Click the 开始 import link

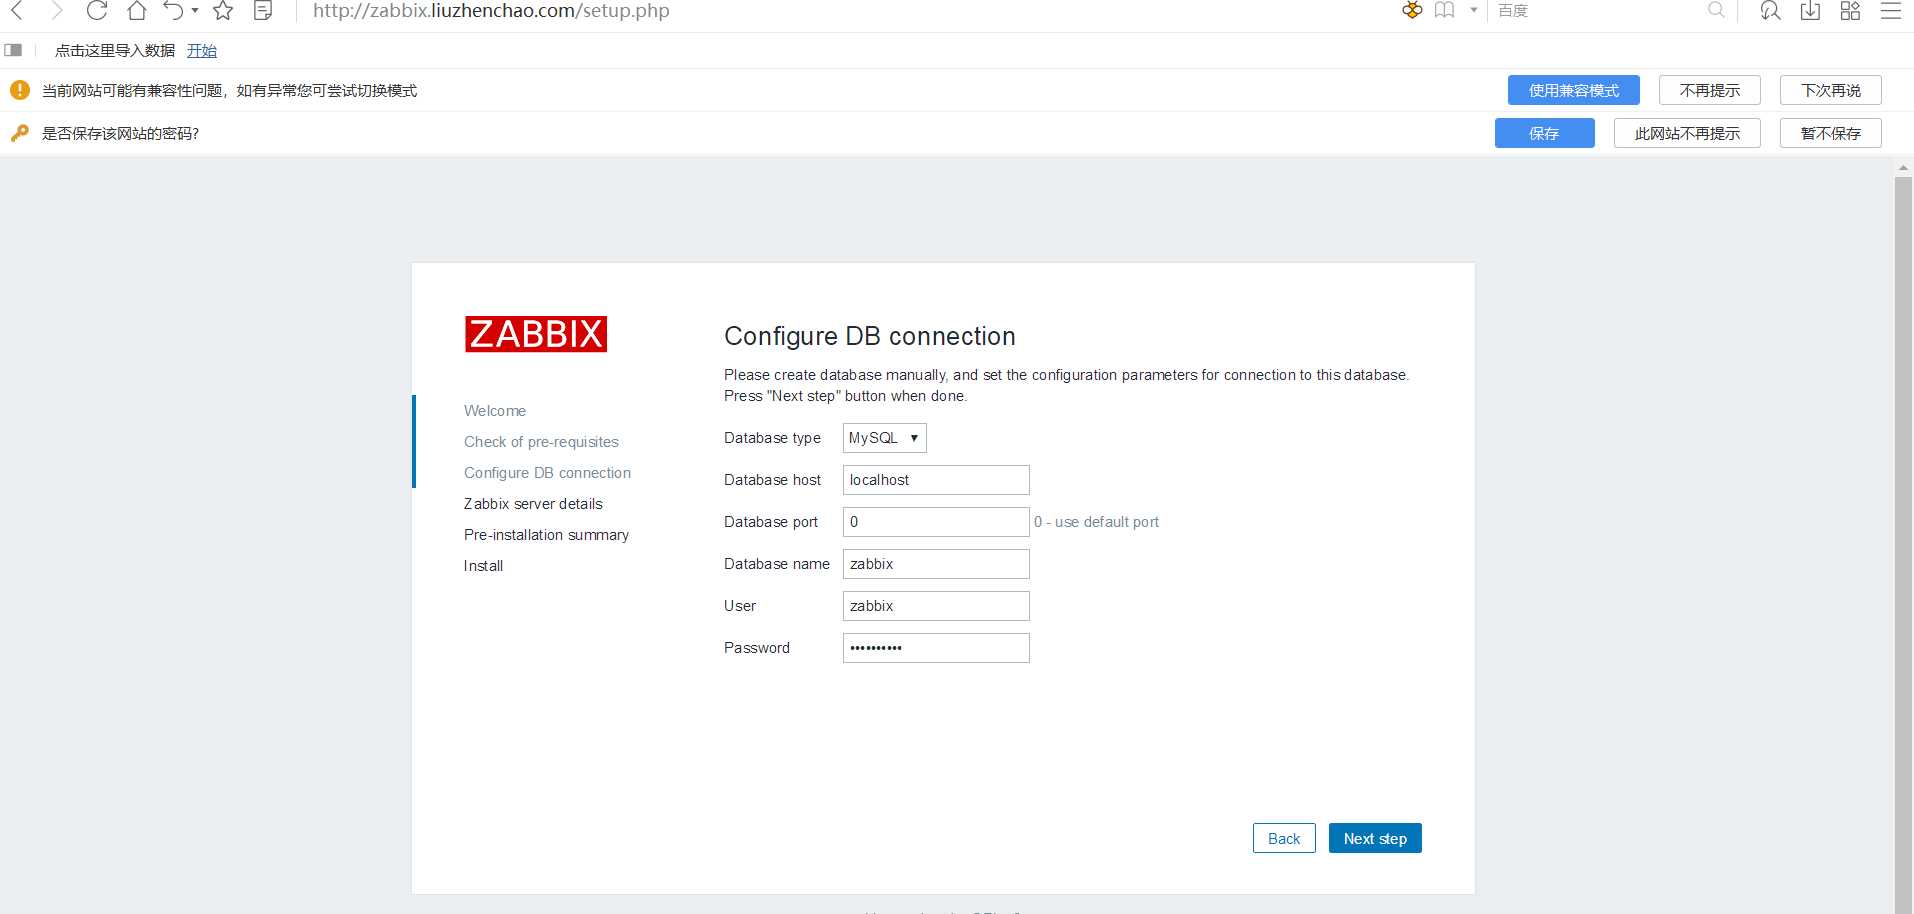coord(202,50)
